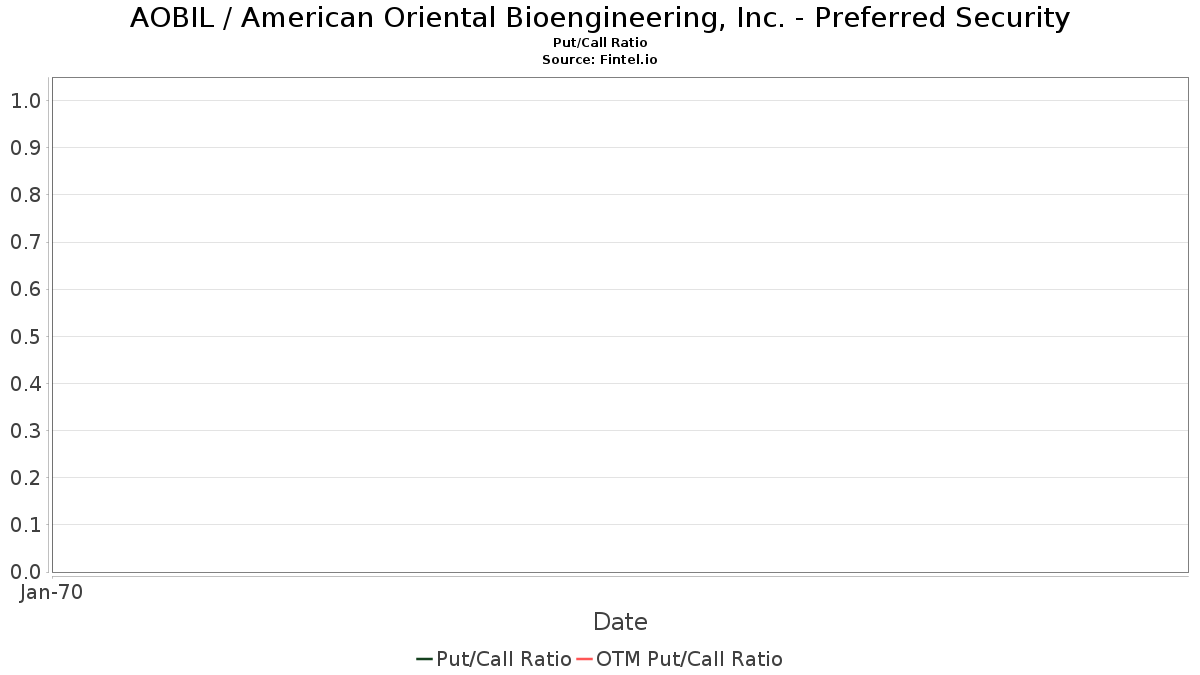
Task: Click the 0.5 y-axis tick label
Action: click(25, 336)
